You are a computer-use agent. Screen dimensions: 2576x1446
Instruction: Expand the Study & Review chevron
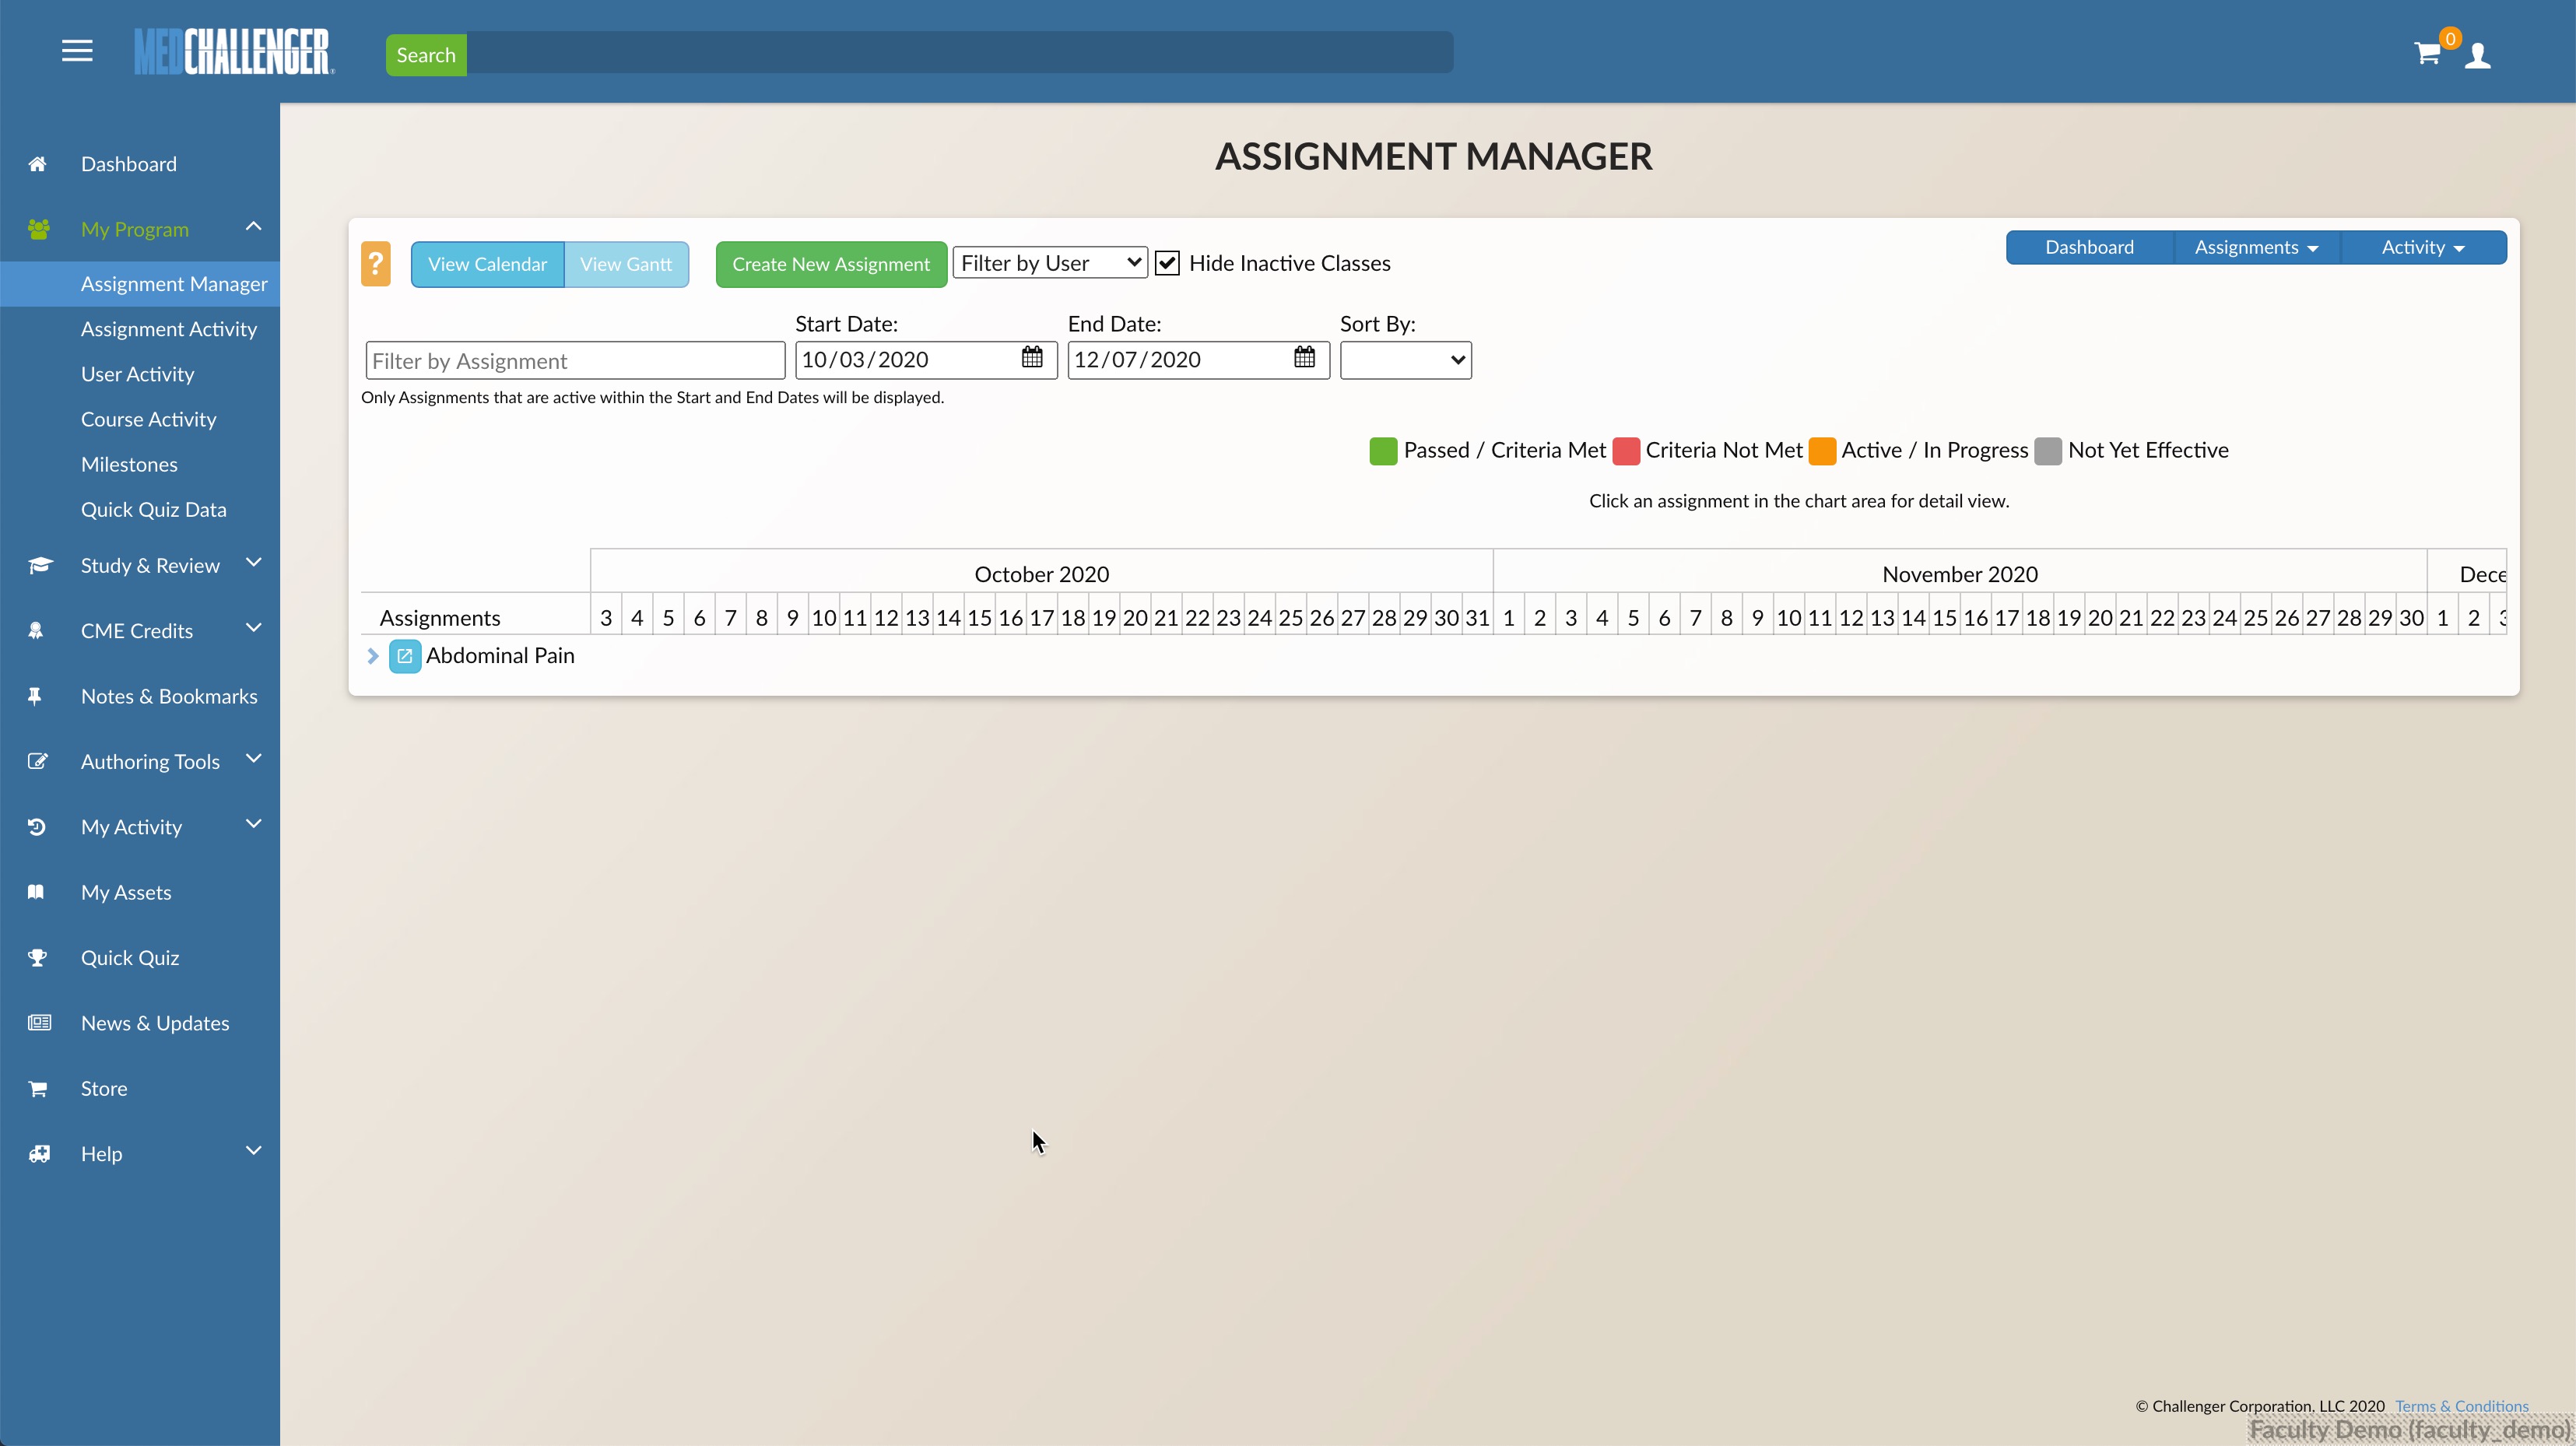[x=253, y=563]
